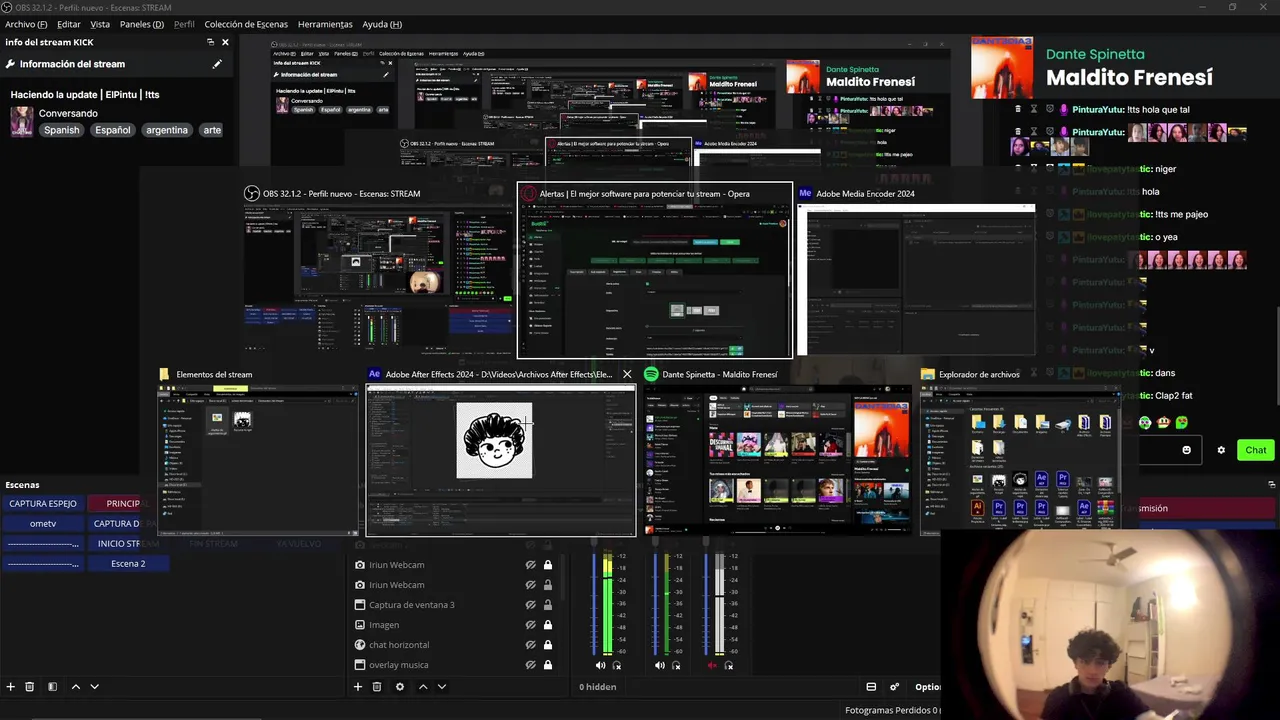Toggle visibility of Captura de ventana 3
This screenshot has width=1280, height=720.
pyautogui.click(x=531, y=605)
